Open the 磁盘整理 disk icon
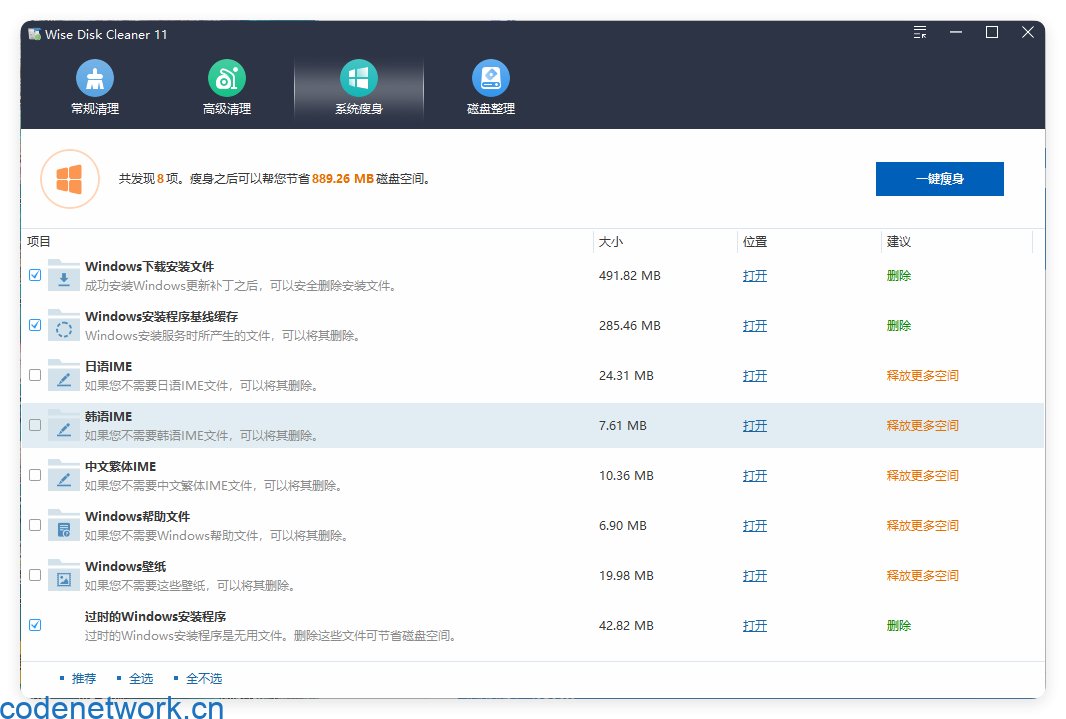The image size is (1066, 719). click(490, 78)
